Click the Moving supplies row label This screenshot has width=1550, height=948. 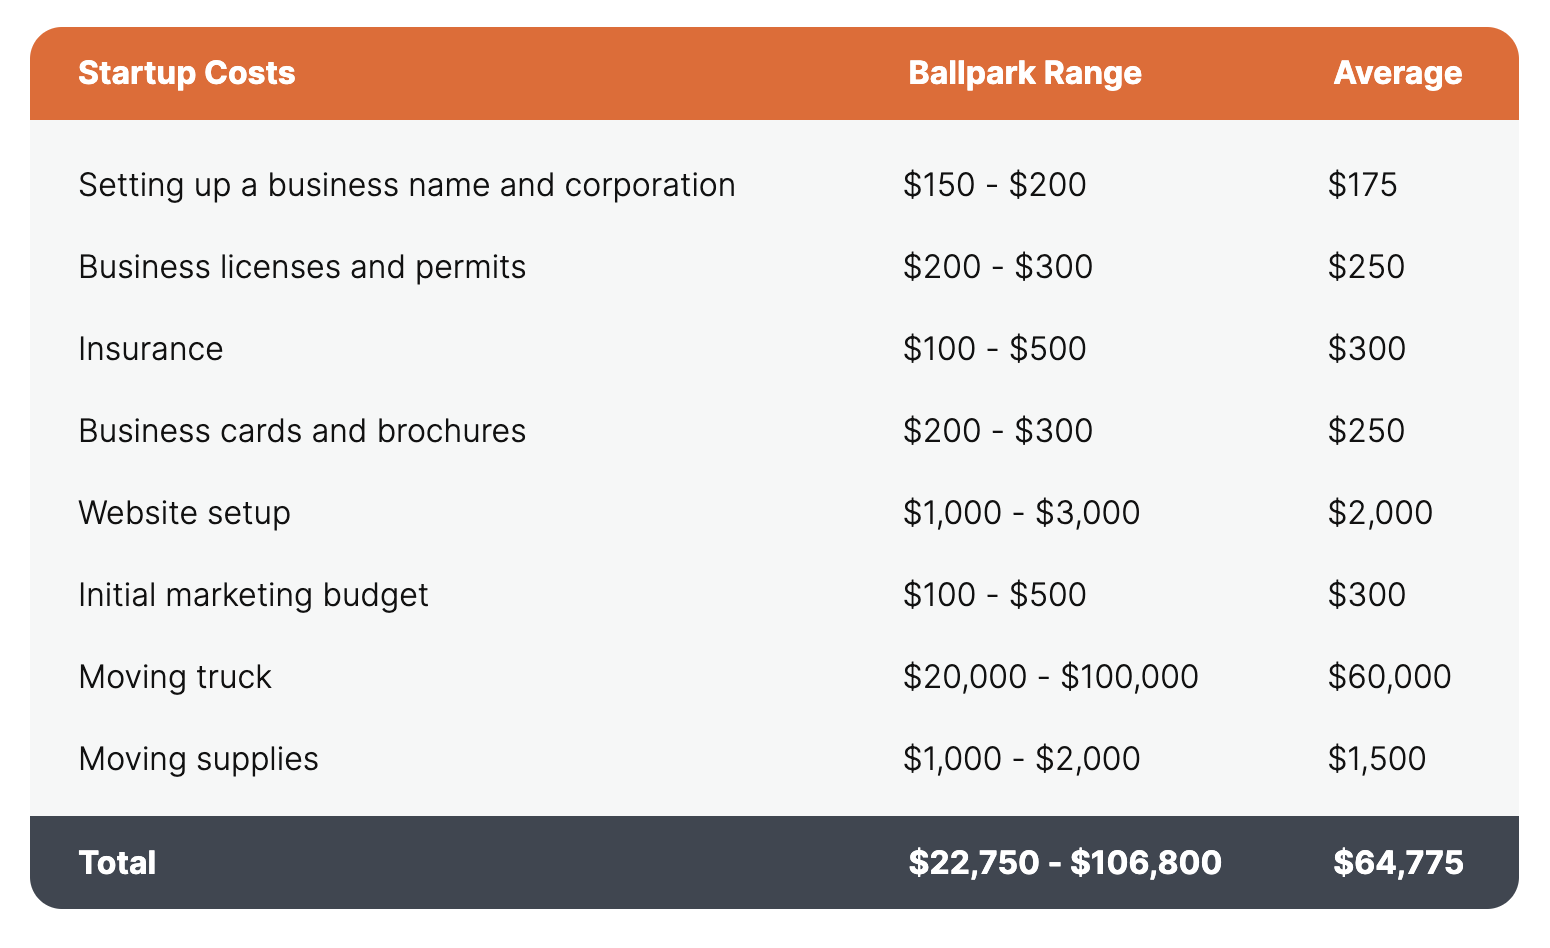click(198, 759)
